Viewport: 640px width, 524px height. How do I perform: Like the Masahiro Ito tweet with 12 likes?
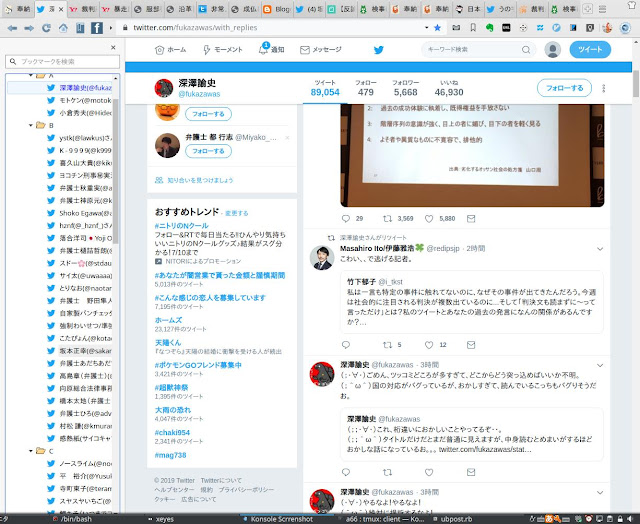pyautogui.click(x=429, y=345)
